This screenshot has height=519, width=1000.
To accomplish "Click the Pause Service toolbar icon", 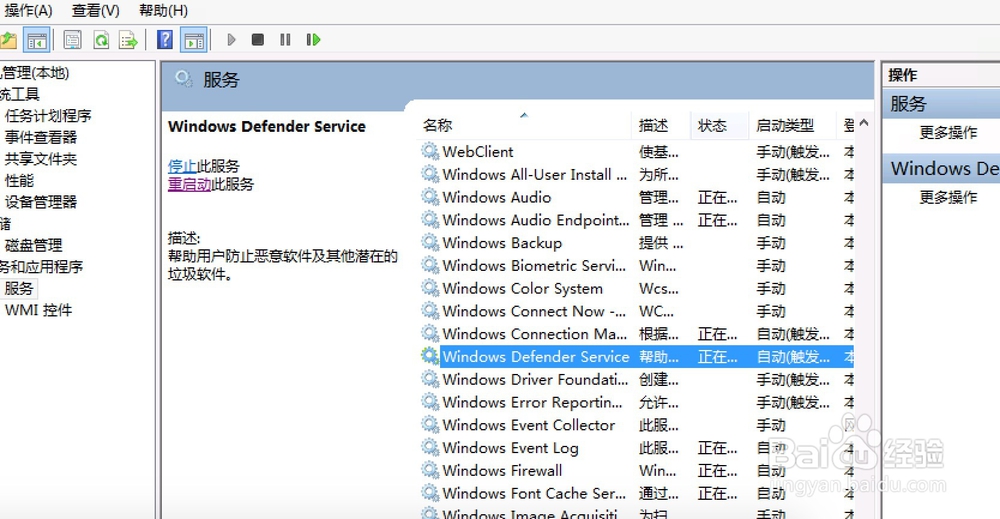I will pyautogui.click(x=285, y=40).
